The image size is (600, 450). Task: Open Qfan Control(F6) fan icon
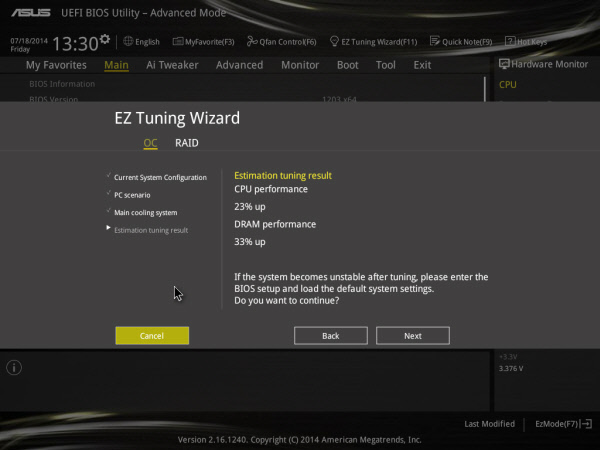click(x=252, y=41)
